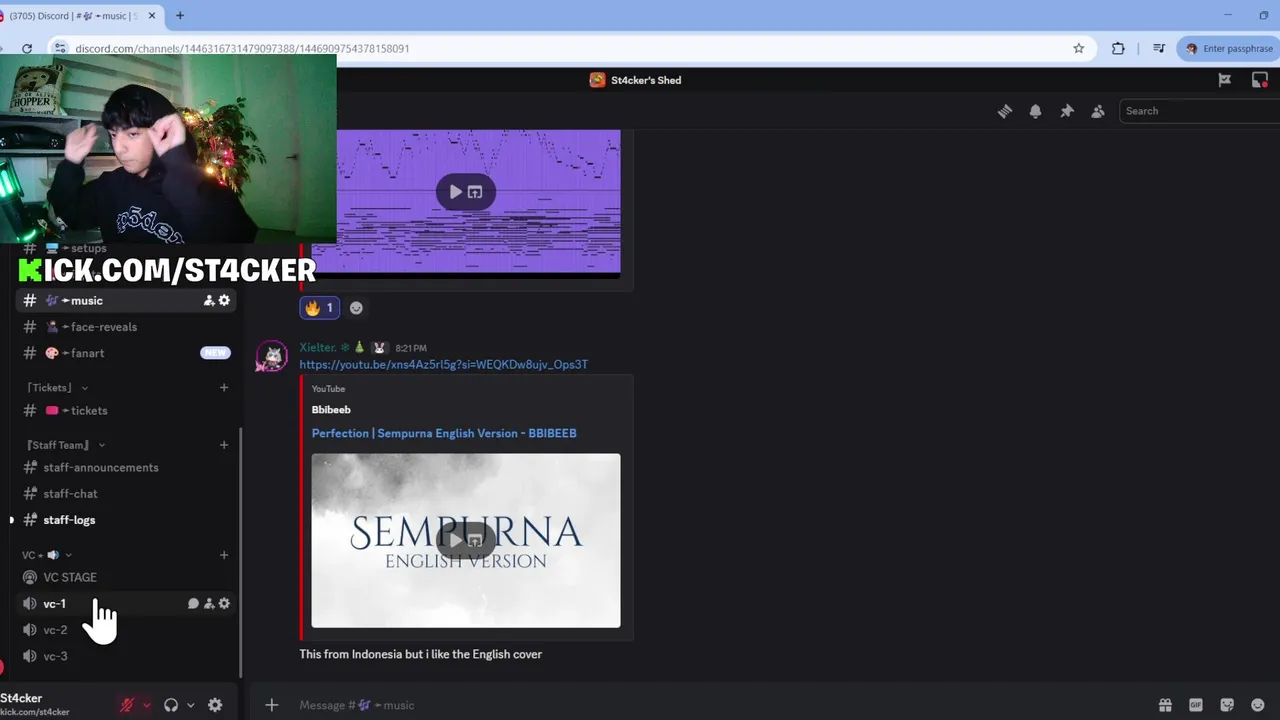Screen dimensions: 1280x720
Task: Invite people to vc-1
Action: [209, 604]
